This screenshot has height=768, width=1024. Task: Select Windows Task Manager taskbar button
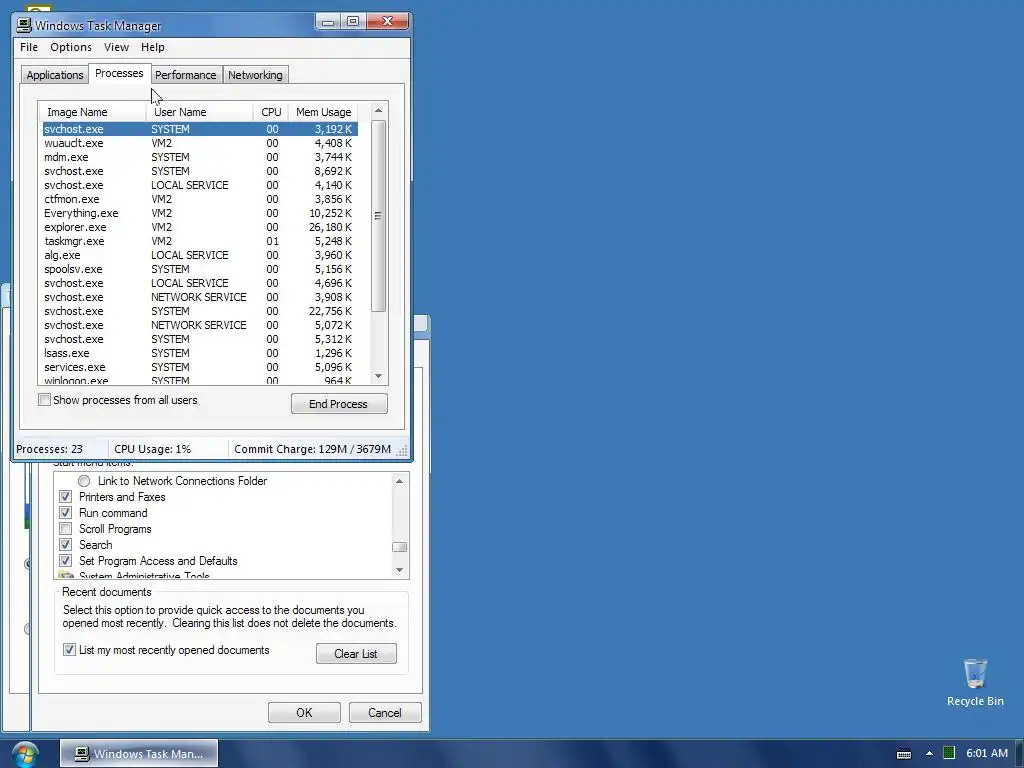[x=139, y=754]
